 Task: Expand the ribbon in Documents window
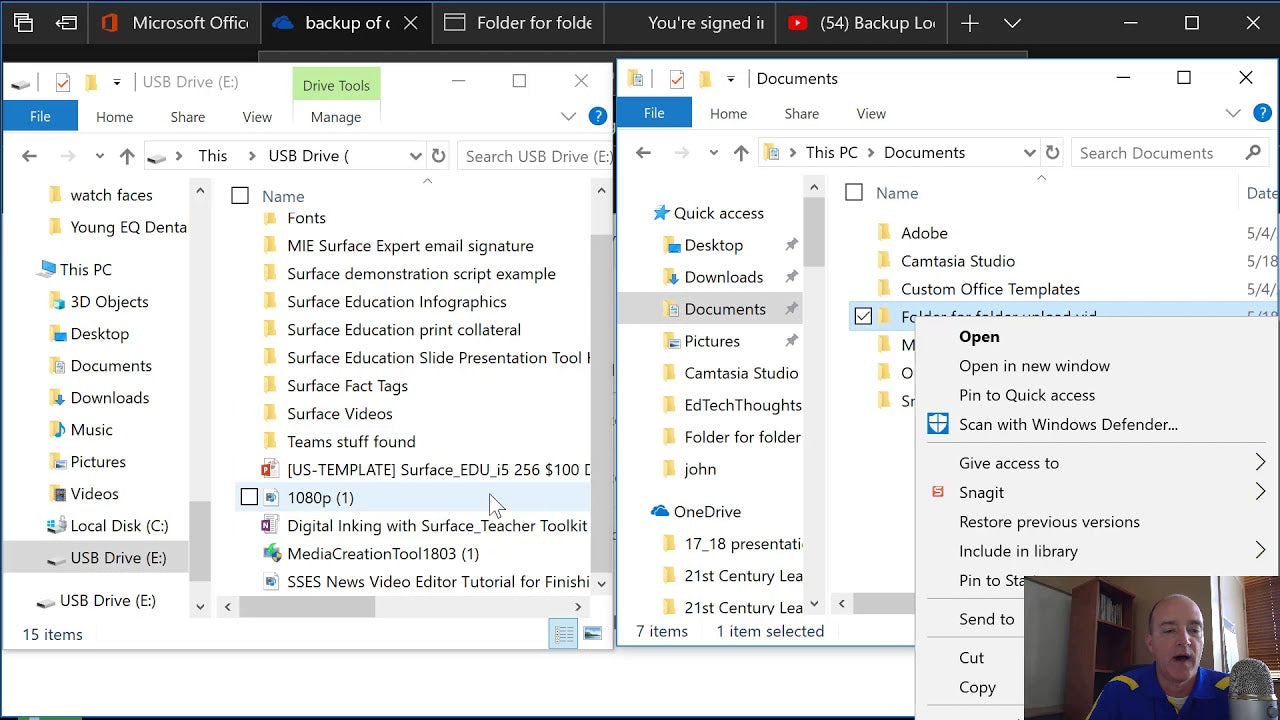coord(1233,114)
